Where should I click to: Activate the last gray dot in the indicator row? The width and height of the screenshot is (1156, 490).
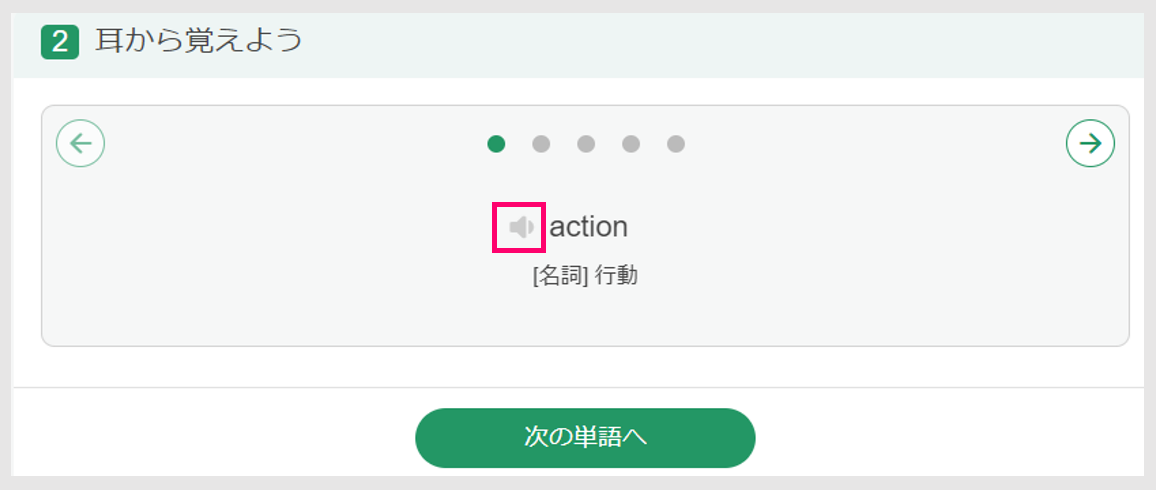coord(676,144)
